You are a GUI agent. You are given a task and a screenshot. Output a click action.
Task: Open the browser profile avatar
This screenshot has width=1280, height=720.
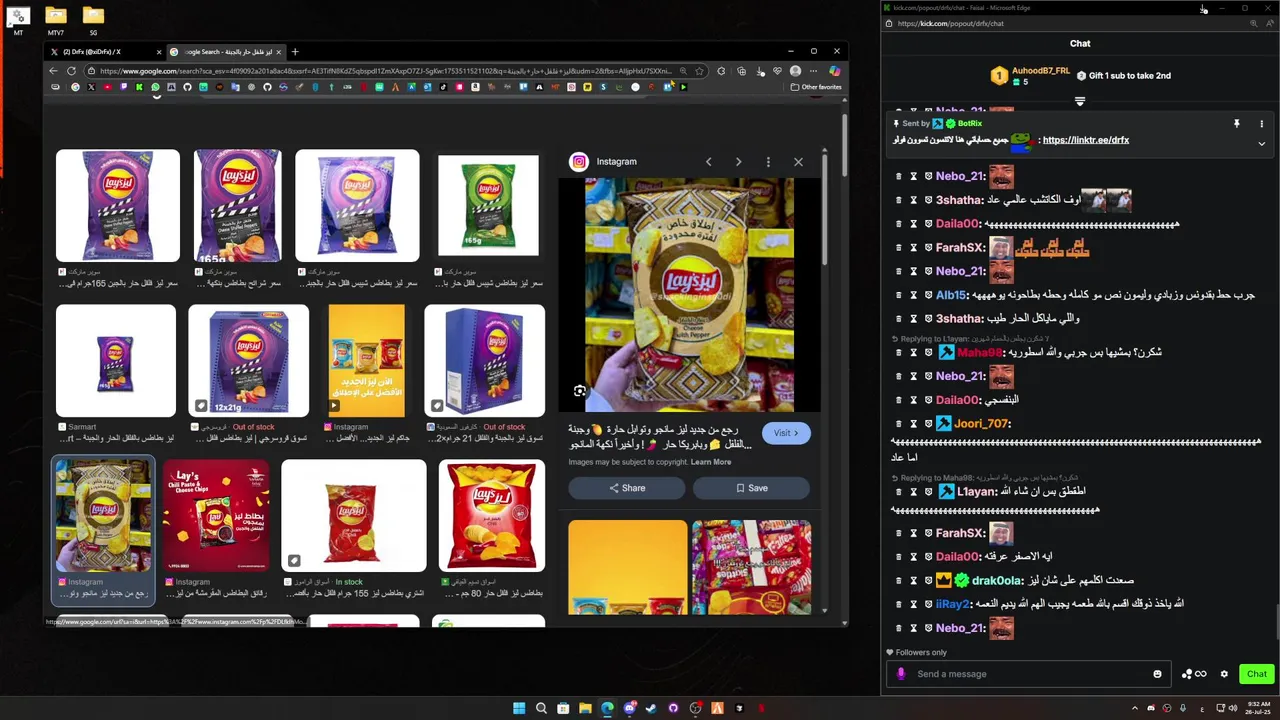pos(795,71)
